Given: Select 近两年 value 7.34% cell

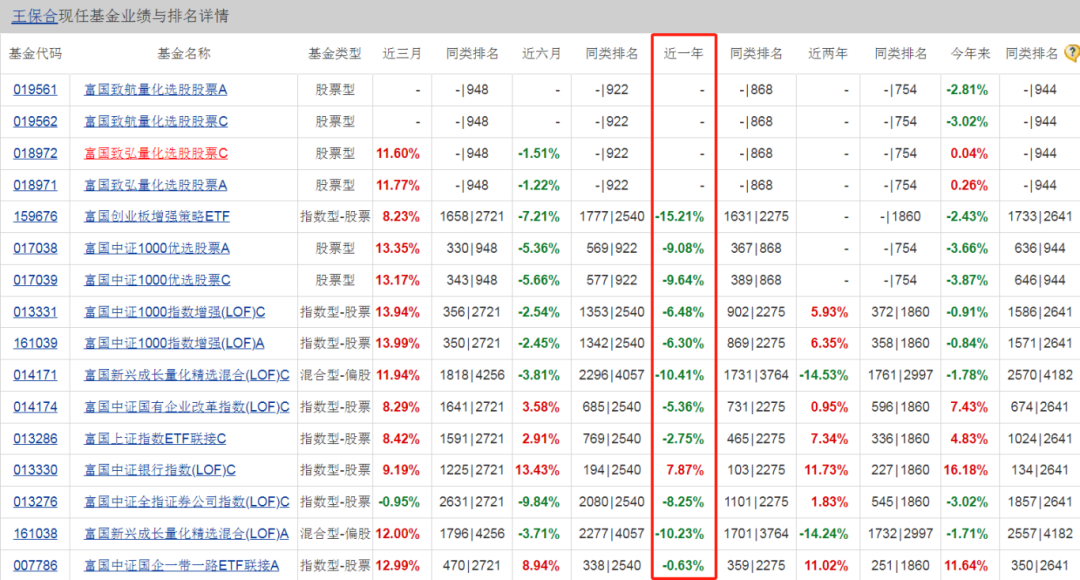Looking at the screenshot, I should coord(828,438).
